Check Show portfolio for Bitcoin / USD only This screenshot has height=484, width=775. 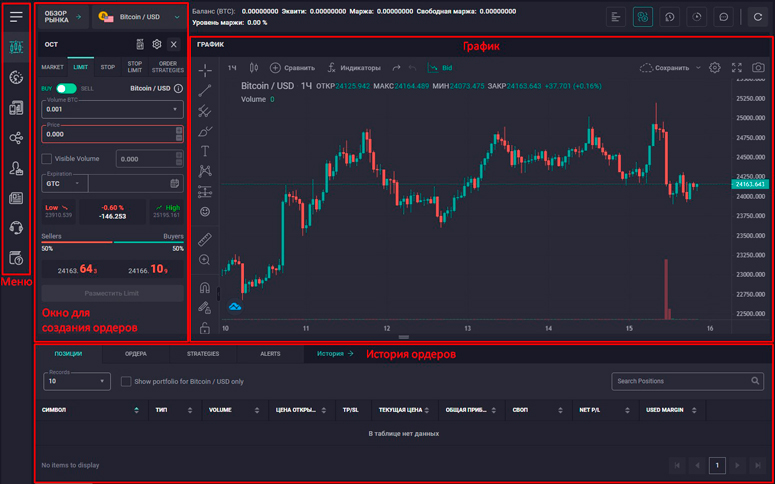pyautogui.click(x=126, y=382)
